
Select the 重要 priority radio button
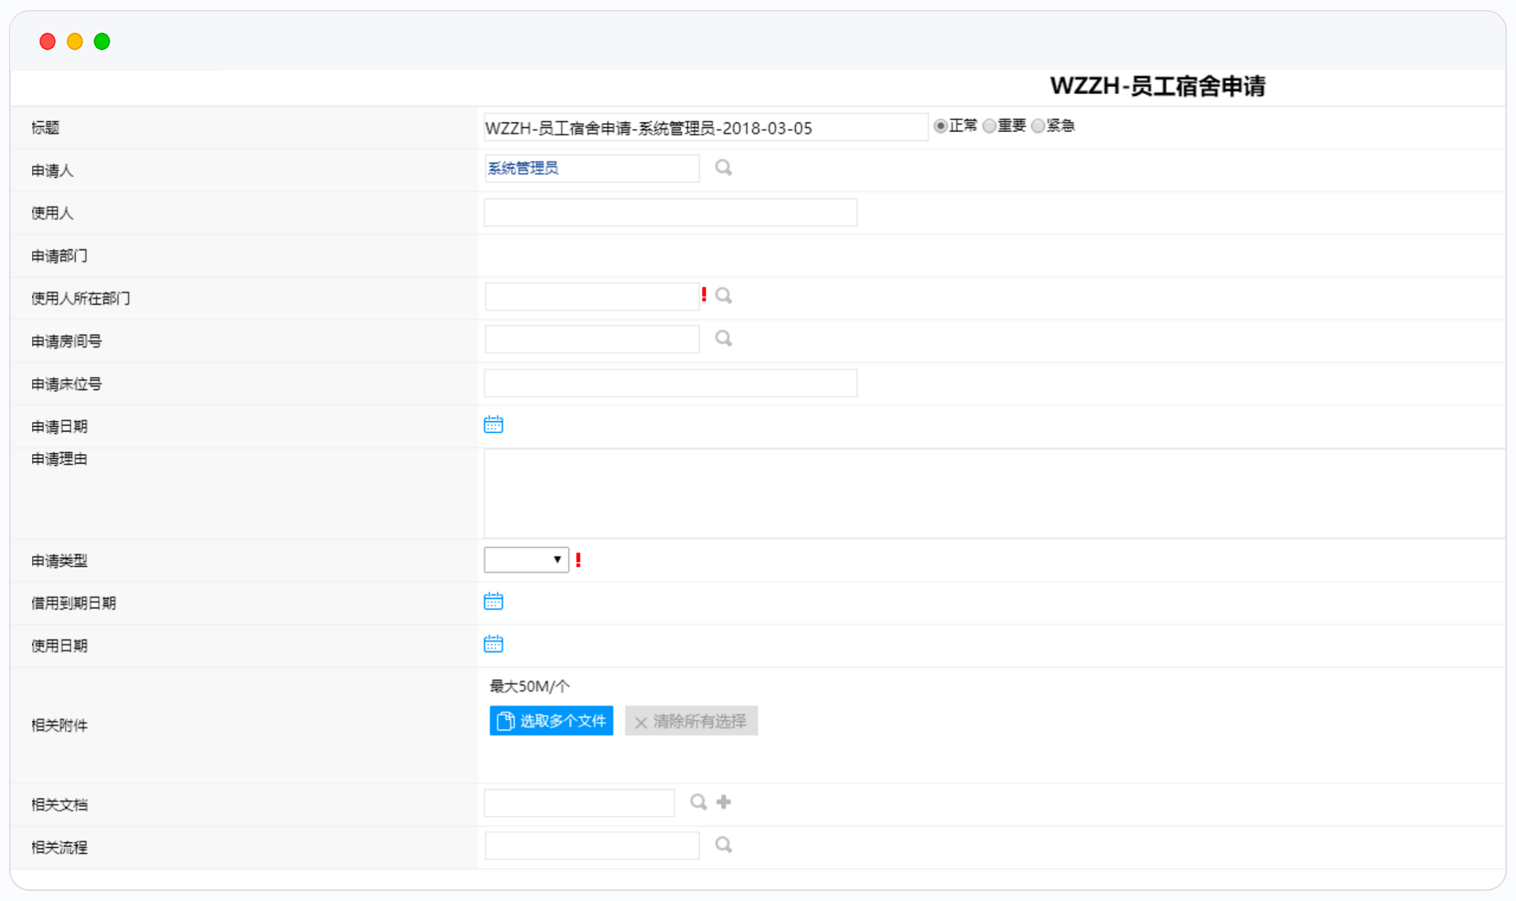pos(989,126)
